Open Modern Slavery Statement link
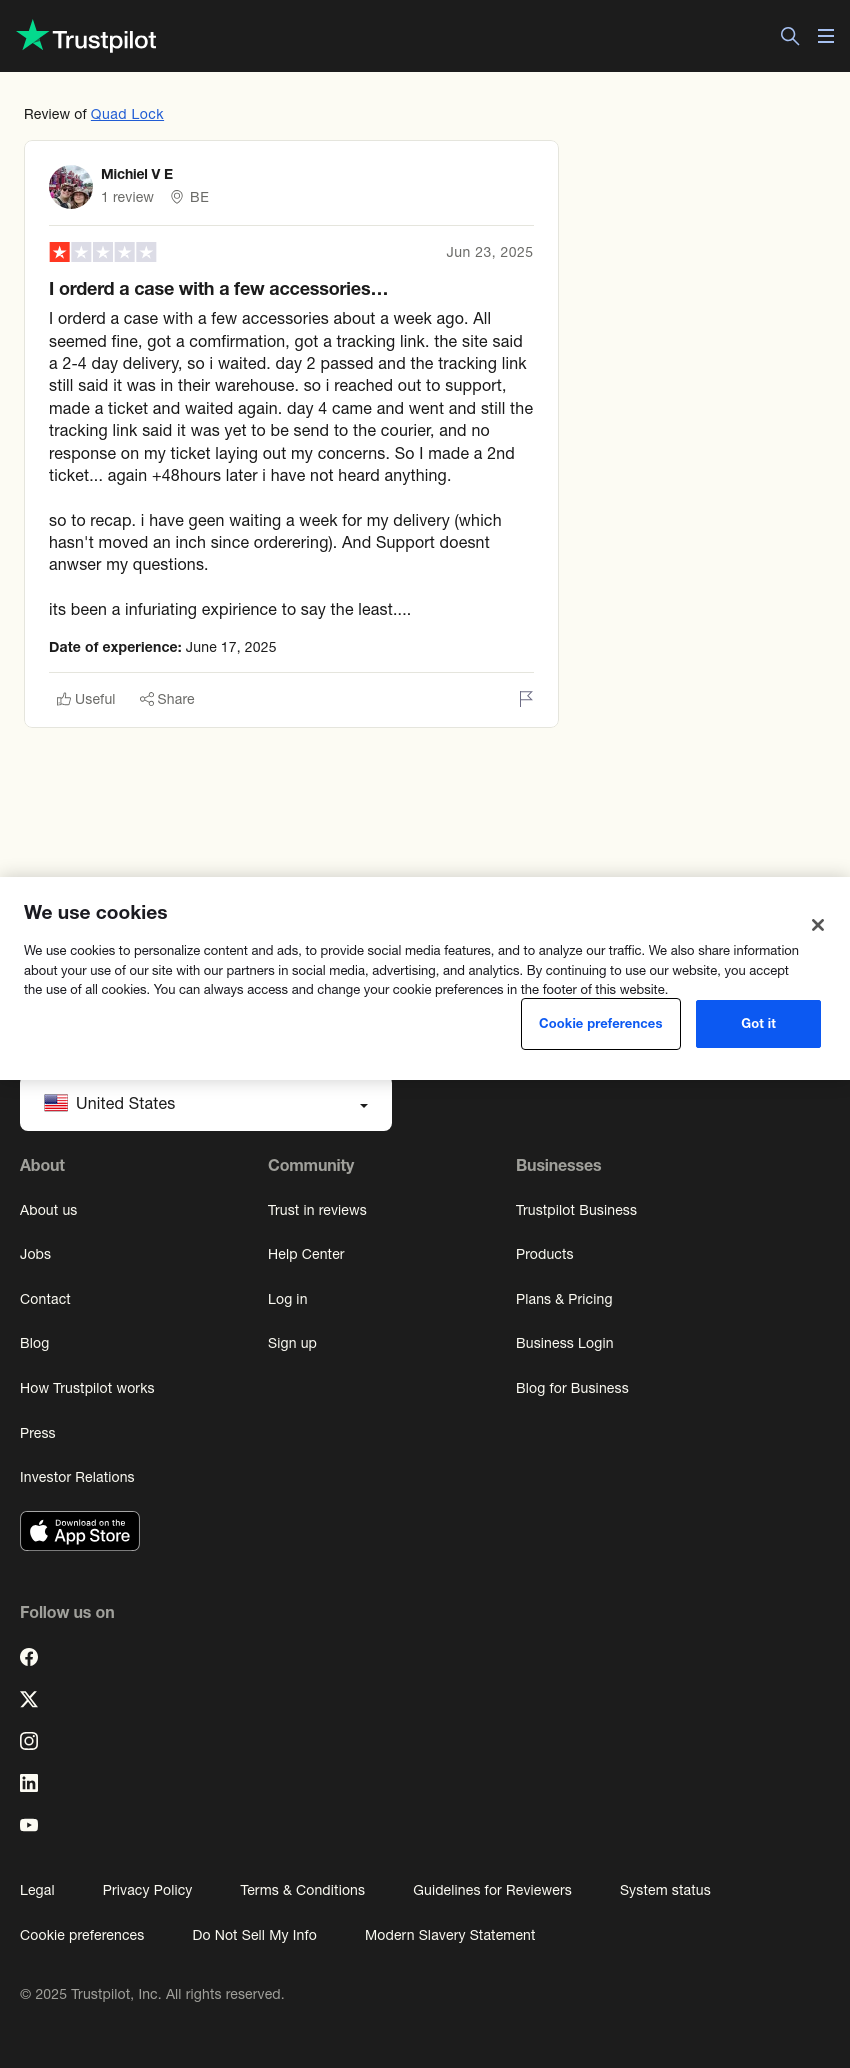This screenshot has width=850, height=2068. pos(450,1935)
